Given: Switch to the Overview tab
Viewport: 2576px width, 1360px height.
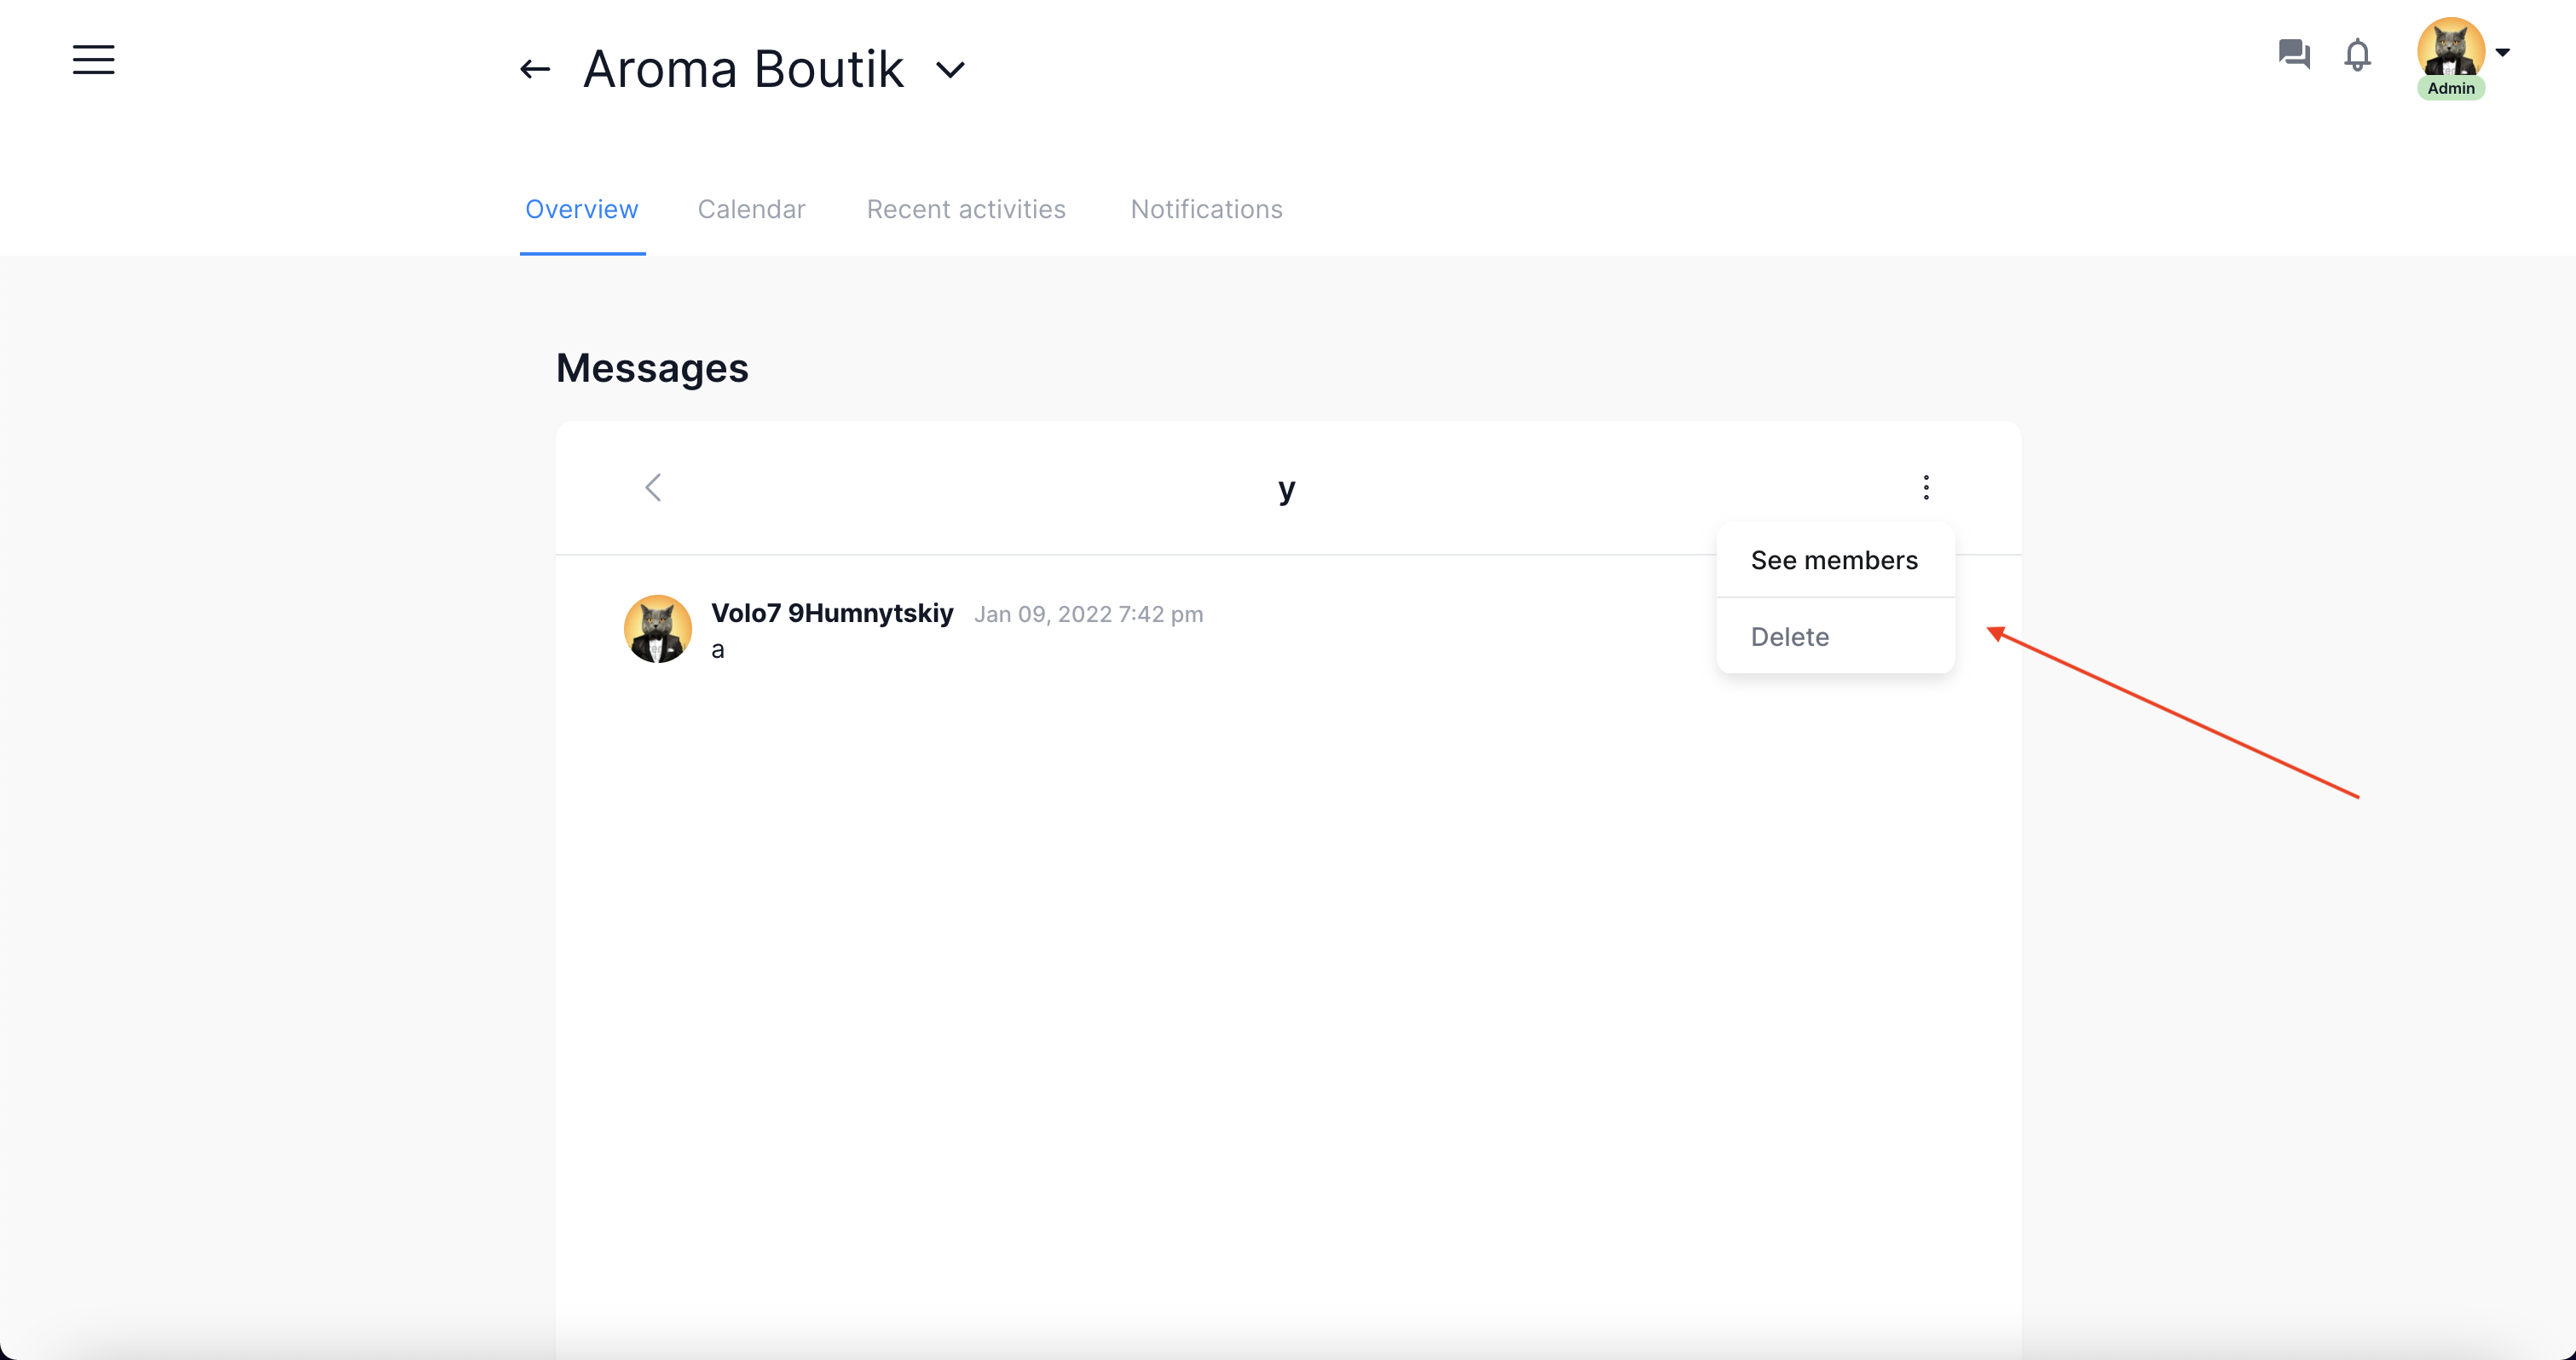Looking at the screenshot, I should pos(581,209).
